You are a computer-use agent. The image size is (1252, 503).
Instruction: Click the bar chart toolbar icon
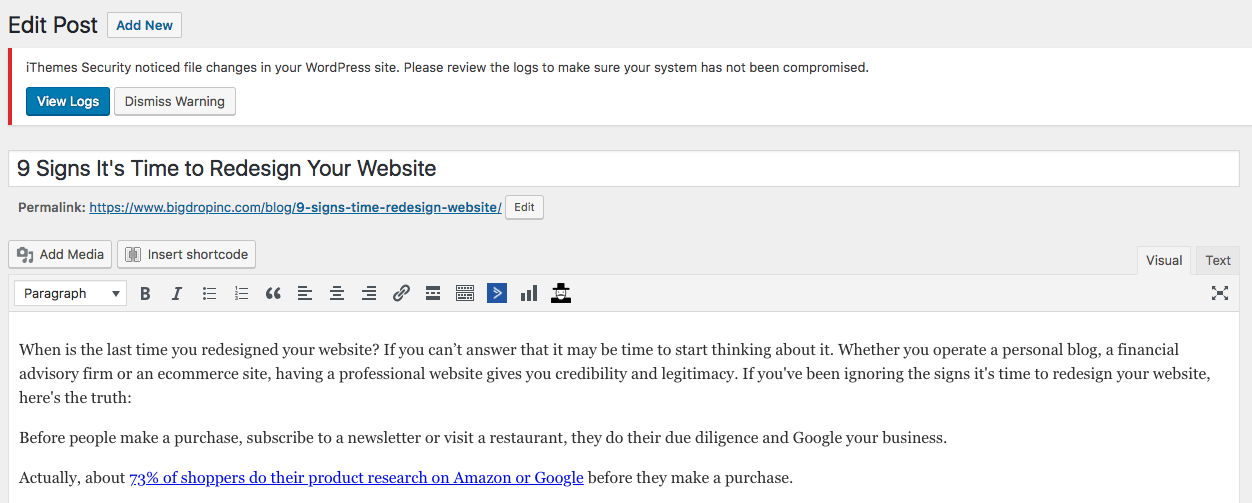[x=529, y=293]
